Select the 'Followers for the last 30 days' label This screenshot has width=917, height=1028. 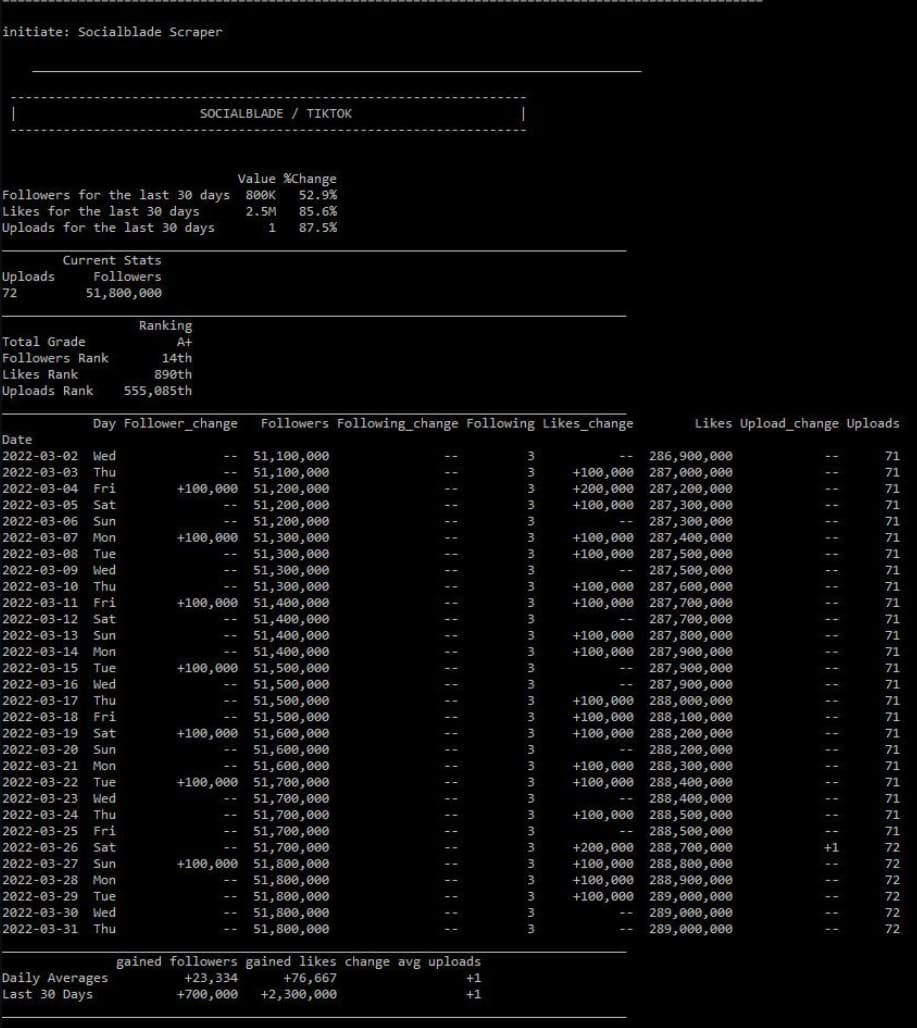pyautogui.click(x=116, y=195)
